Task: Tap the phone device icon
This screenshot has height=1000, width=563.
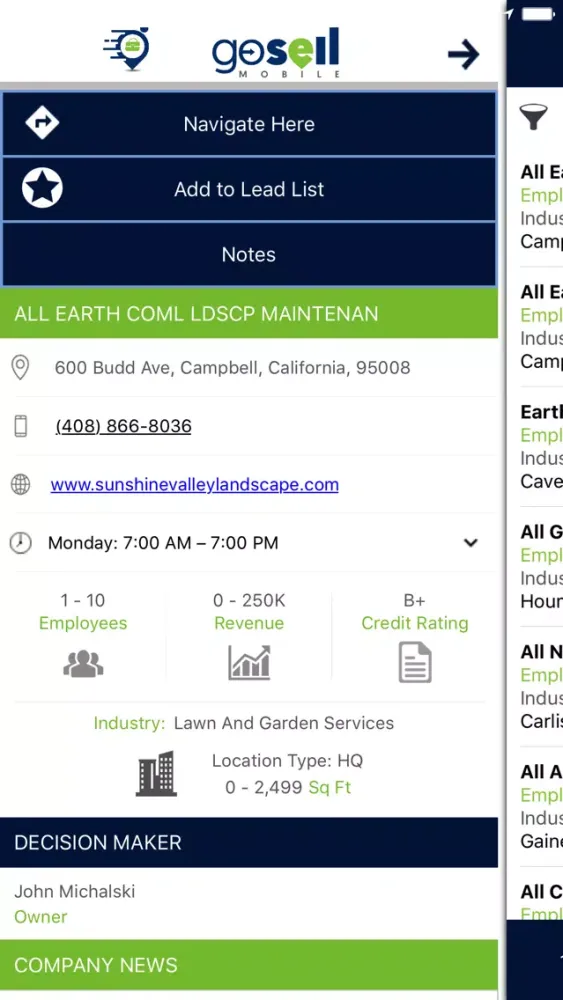Action: [x=20, y=426]
